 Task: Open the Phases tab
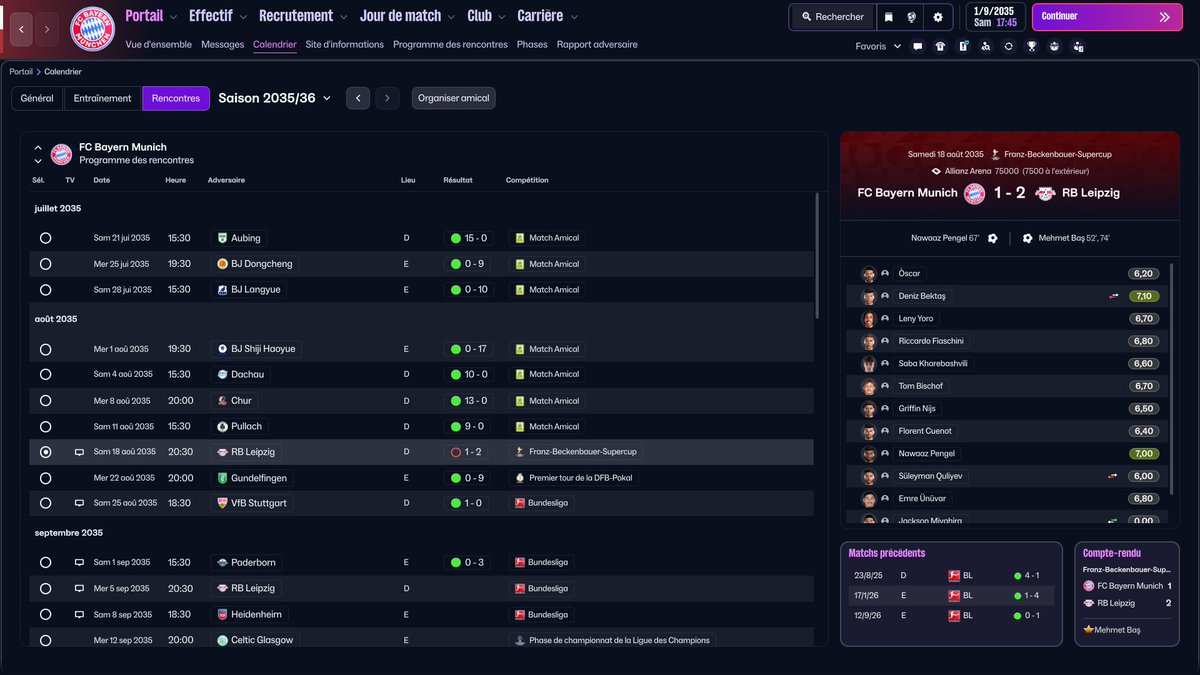532,45
